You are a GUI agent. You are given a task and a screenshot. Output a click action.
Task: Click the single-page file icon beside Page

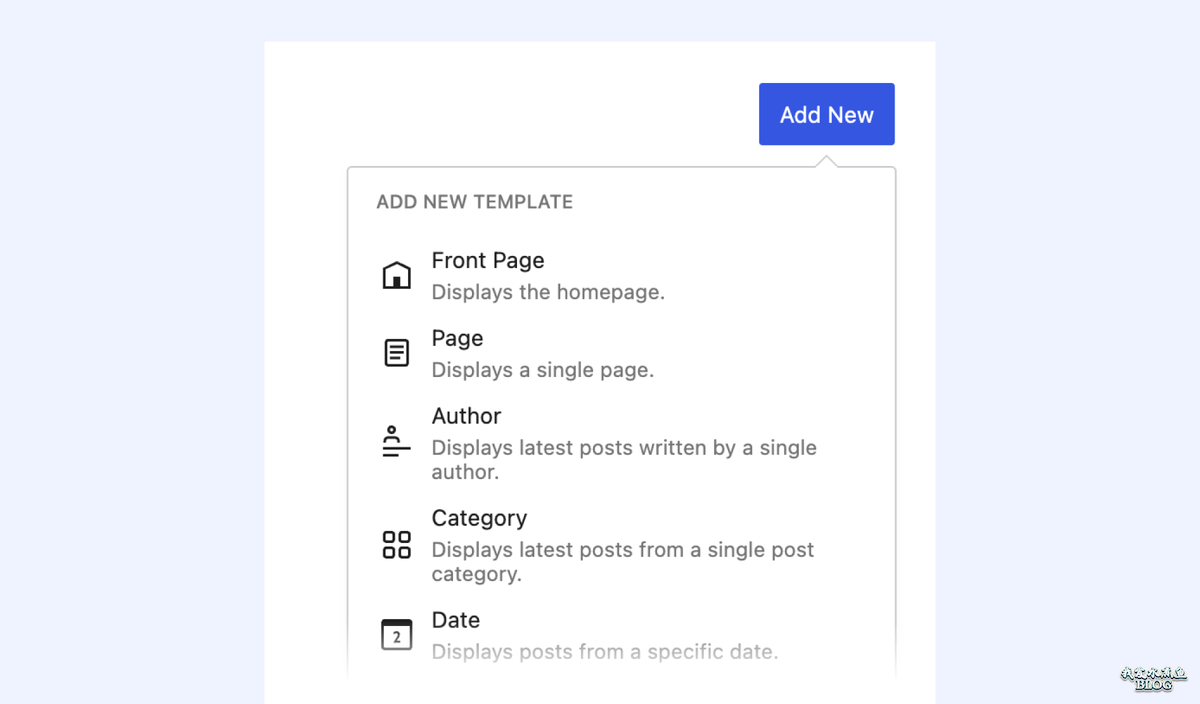coord(397,352)
